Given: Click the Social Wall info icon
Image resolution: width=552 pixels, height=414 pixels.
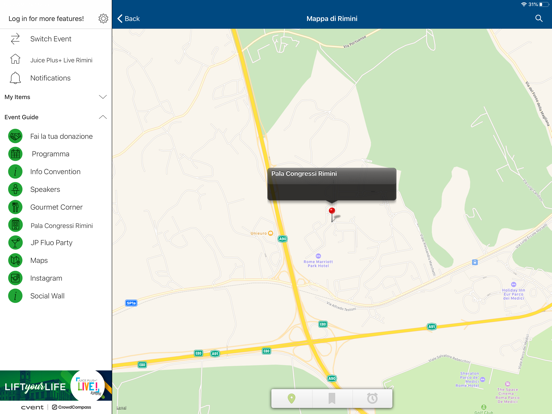Looking at the screenshot, I should [15, 296].
